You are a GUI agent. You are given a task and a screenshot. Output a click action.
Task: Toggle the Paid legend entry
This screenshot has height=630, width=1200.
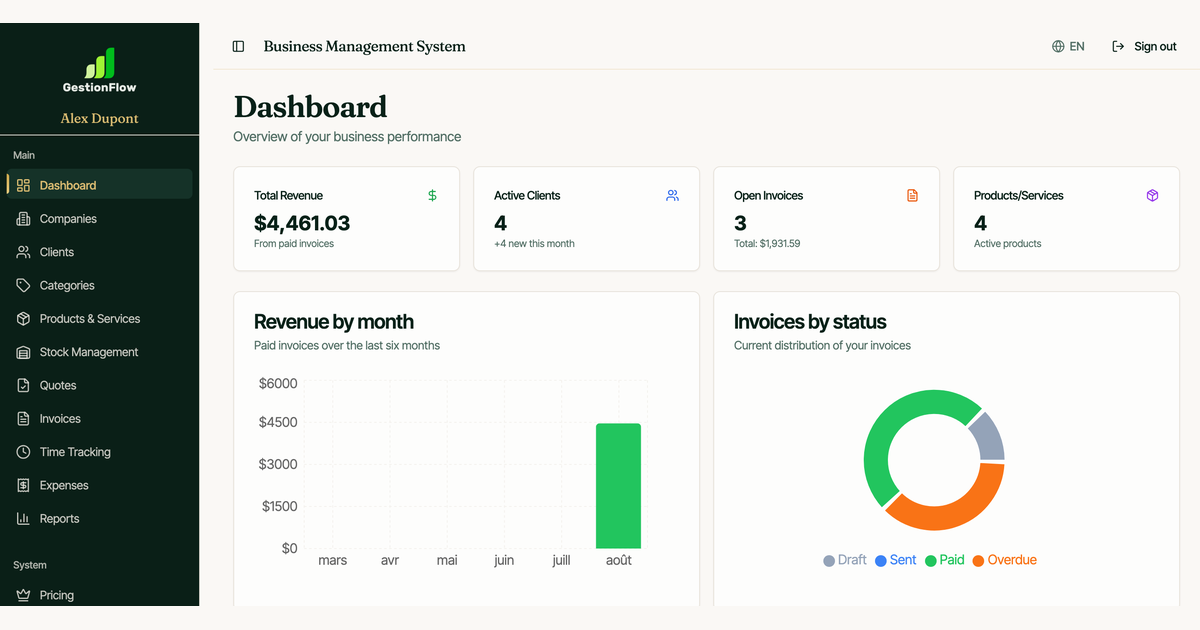click(945, 560)
